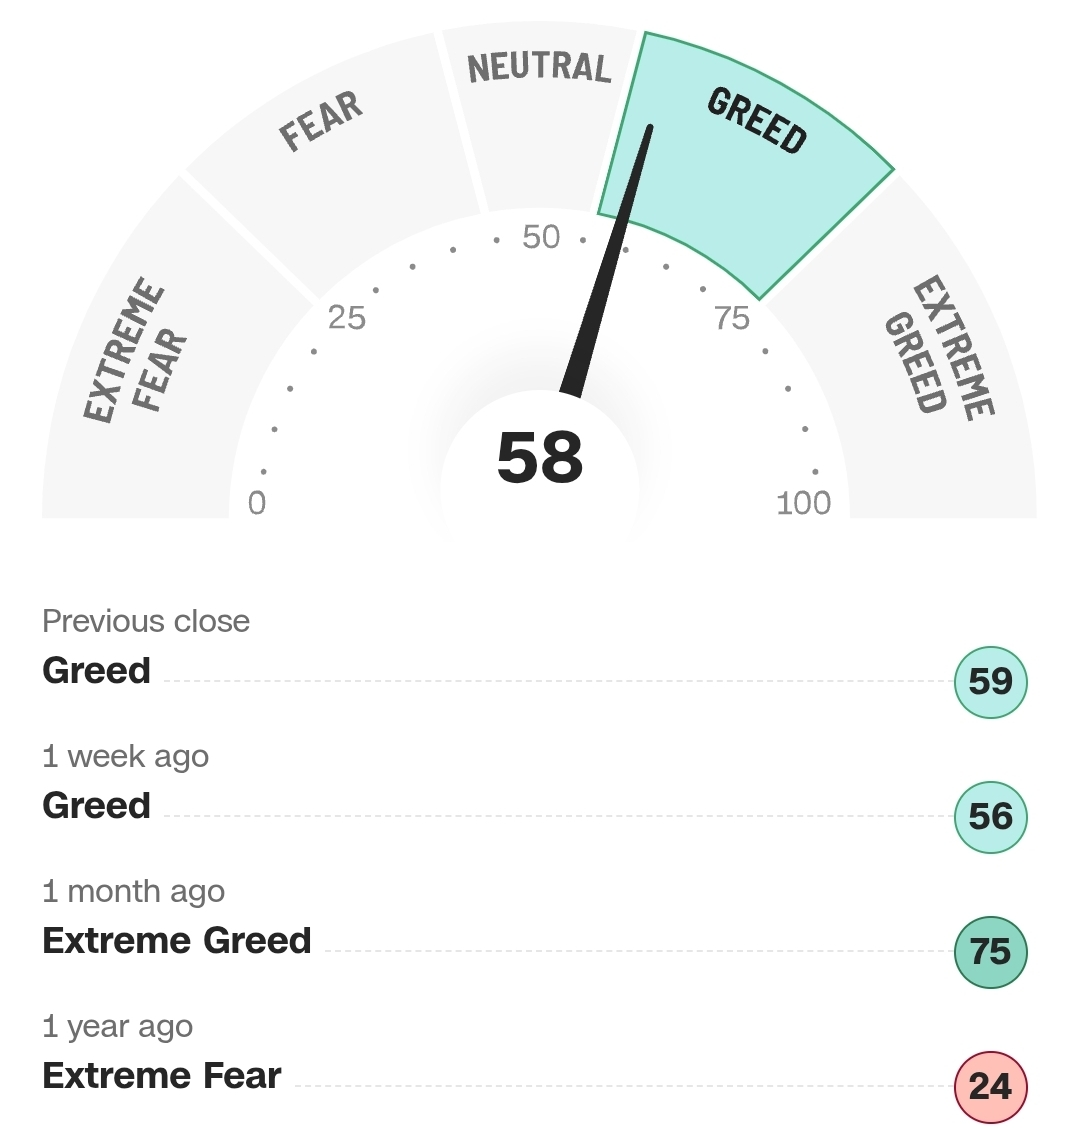The width and height of the screenshot is (1079, 1129).
Task: Click the Extreme Greed gauge segment
Action: (x=936, y=360)
